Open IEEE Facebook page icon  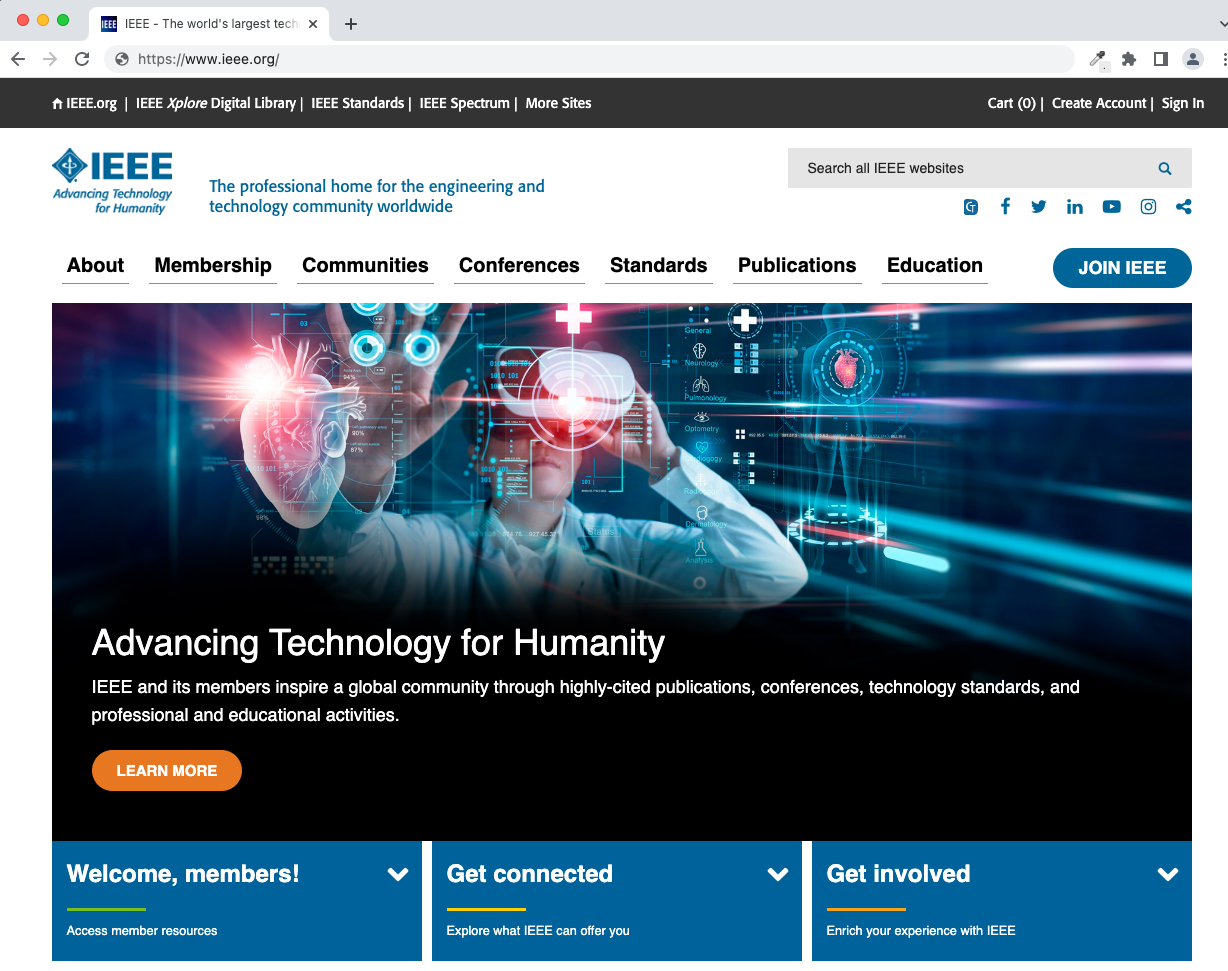point(1005,207)
